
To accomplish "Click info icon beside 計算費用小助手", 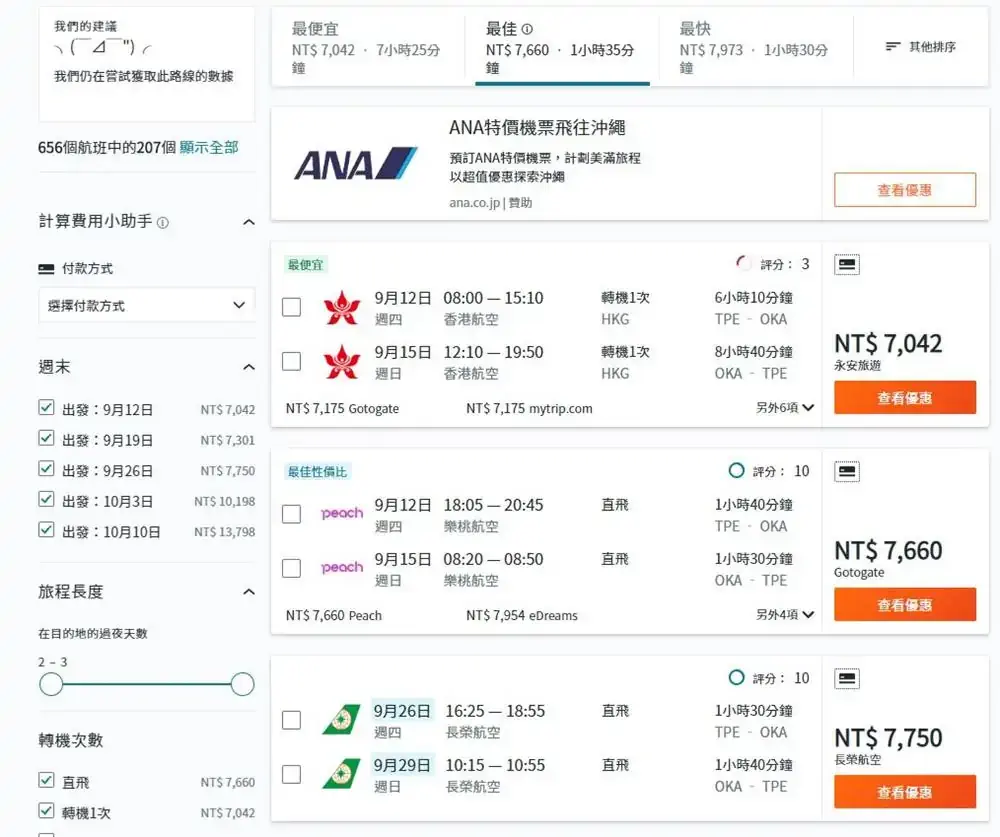I will (163, 223).
